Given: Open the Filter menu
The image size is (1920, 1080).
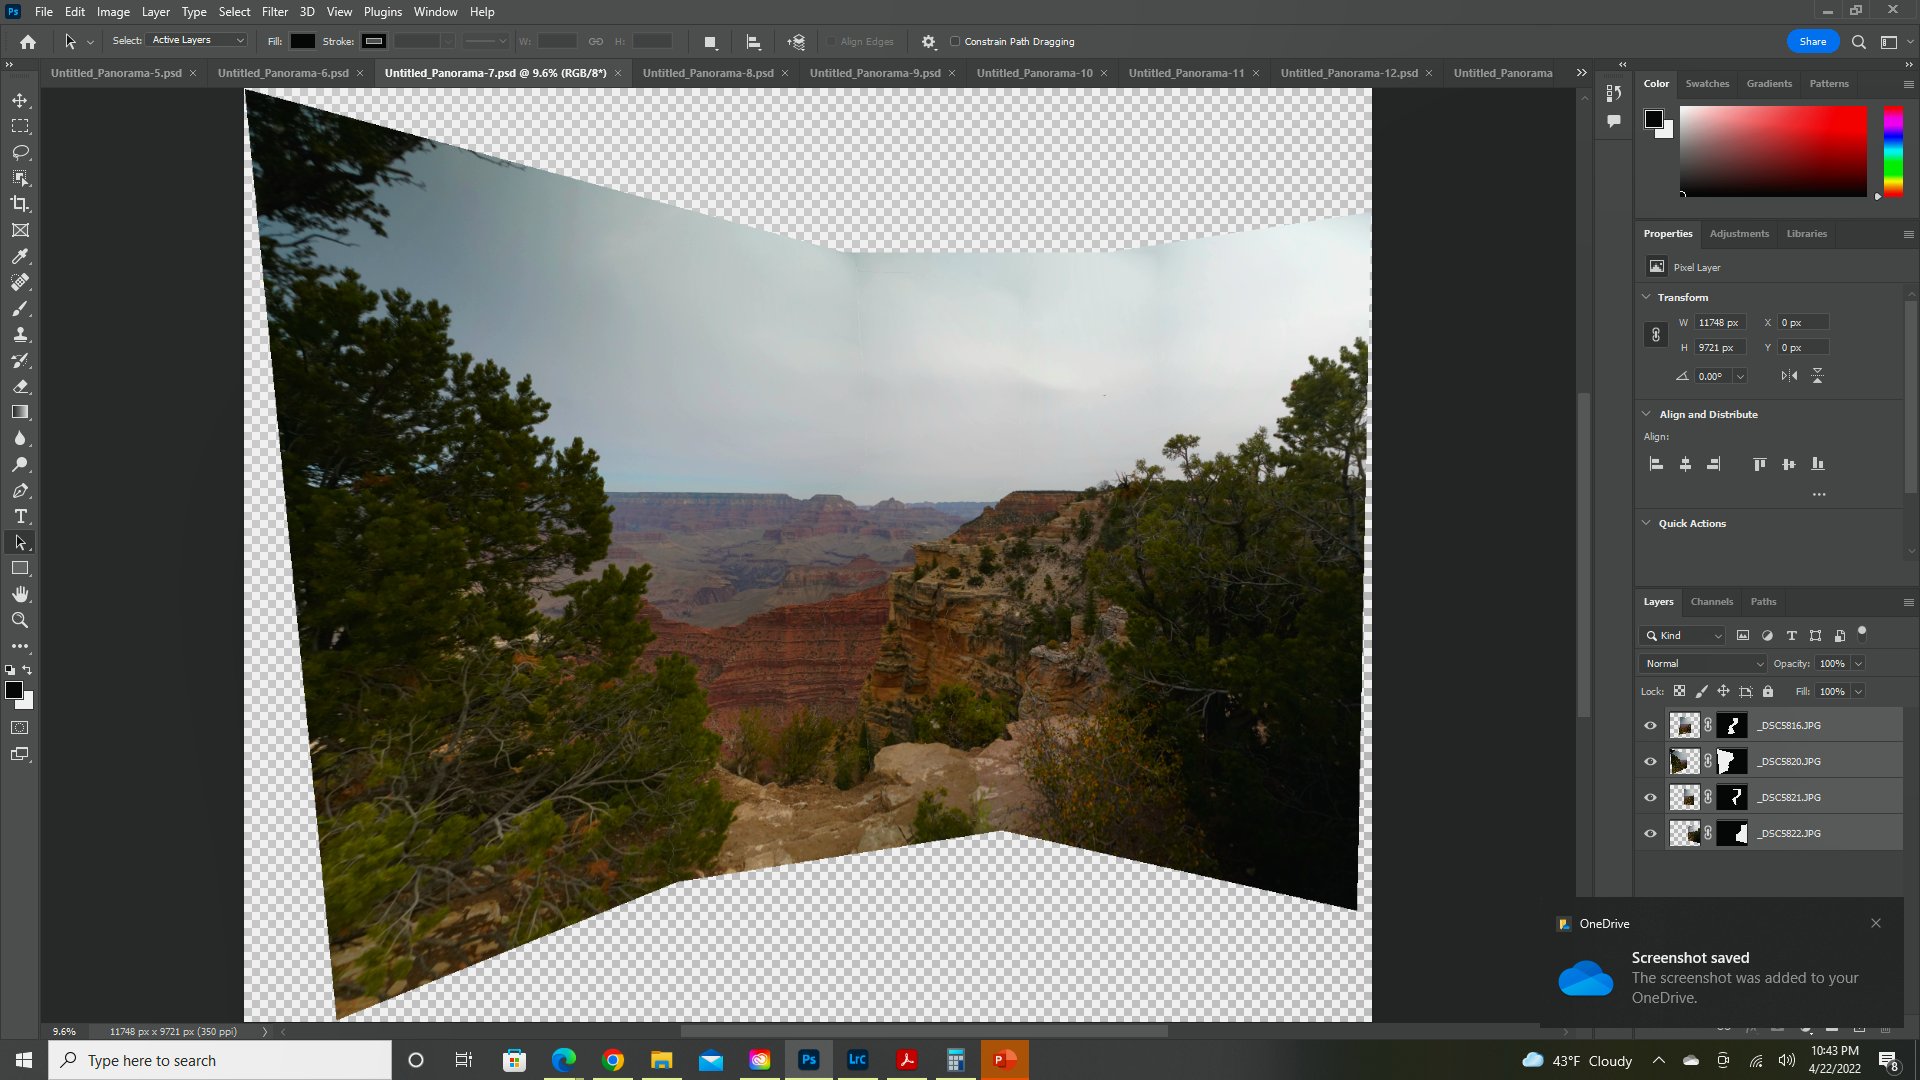Looking at the screenshot, I should click(x=274, y=12).
